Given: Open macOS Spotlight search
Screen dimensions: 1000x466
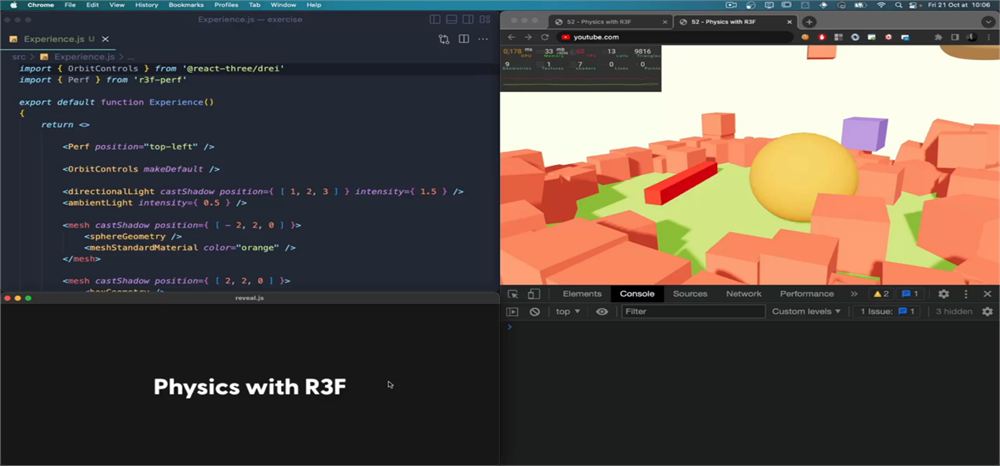Looking at the screenshot, I should tap(898, 5).
